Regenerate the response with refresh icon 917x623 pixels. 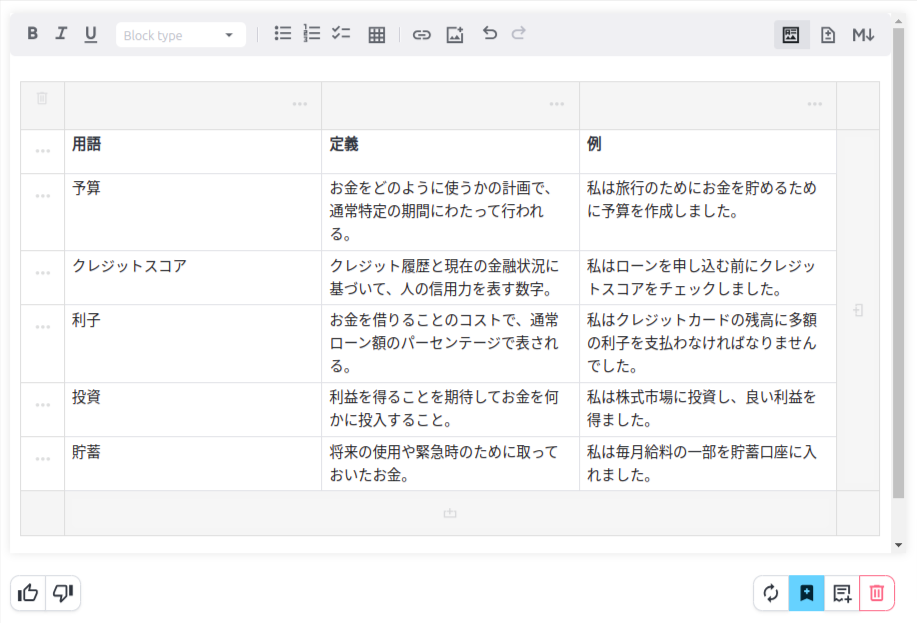771,593
